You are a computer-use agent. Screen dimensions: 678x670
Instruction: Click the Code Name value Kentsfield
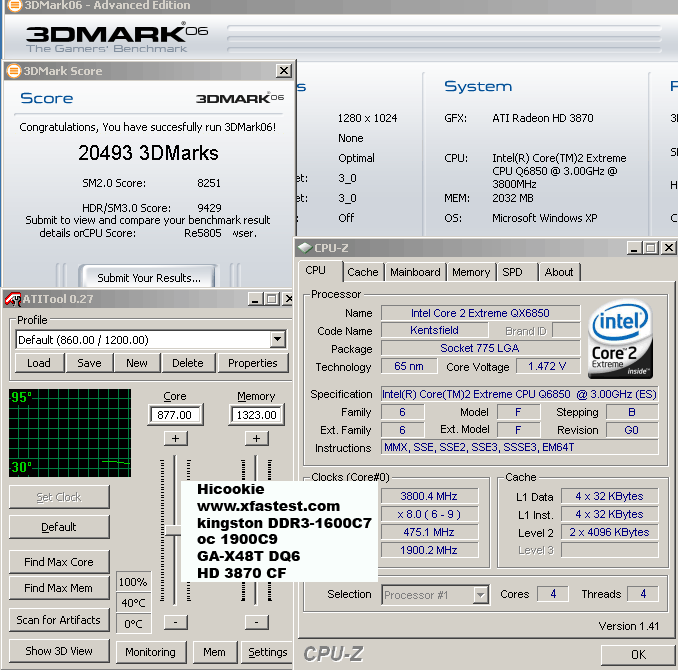(x=434, y=330)
